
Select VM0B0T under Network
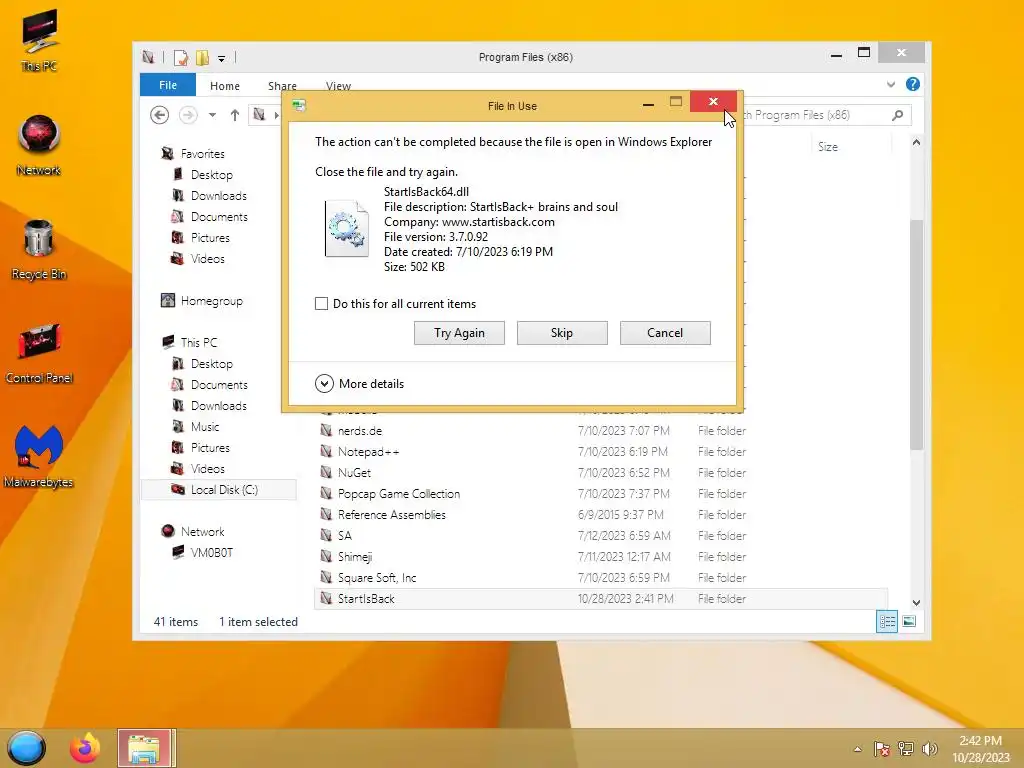pos(211,552)
